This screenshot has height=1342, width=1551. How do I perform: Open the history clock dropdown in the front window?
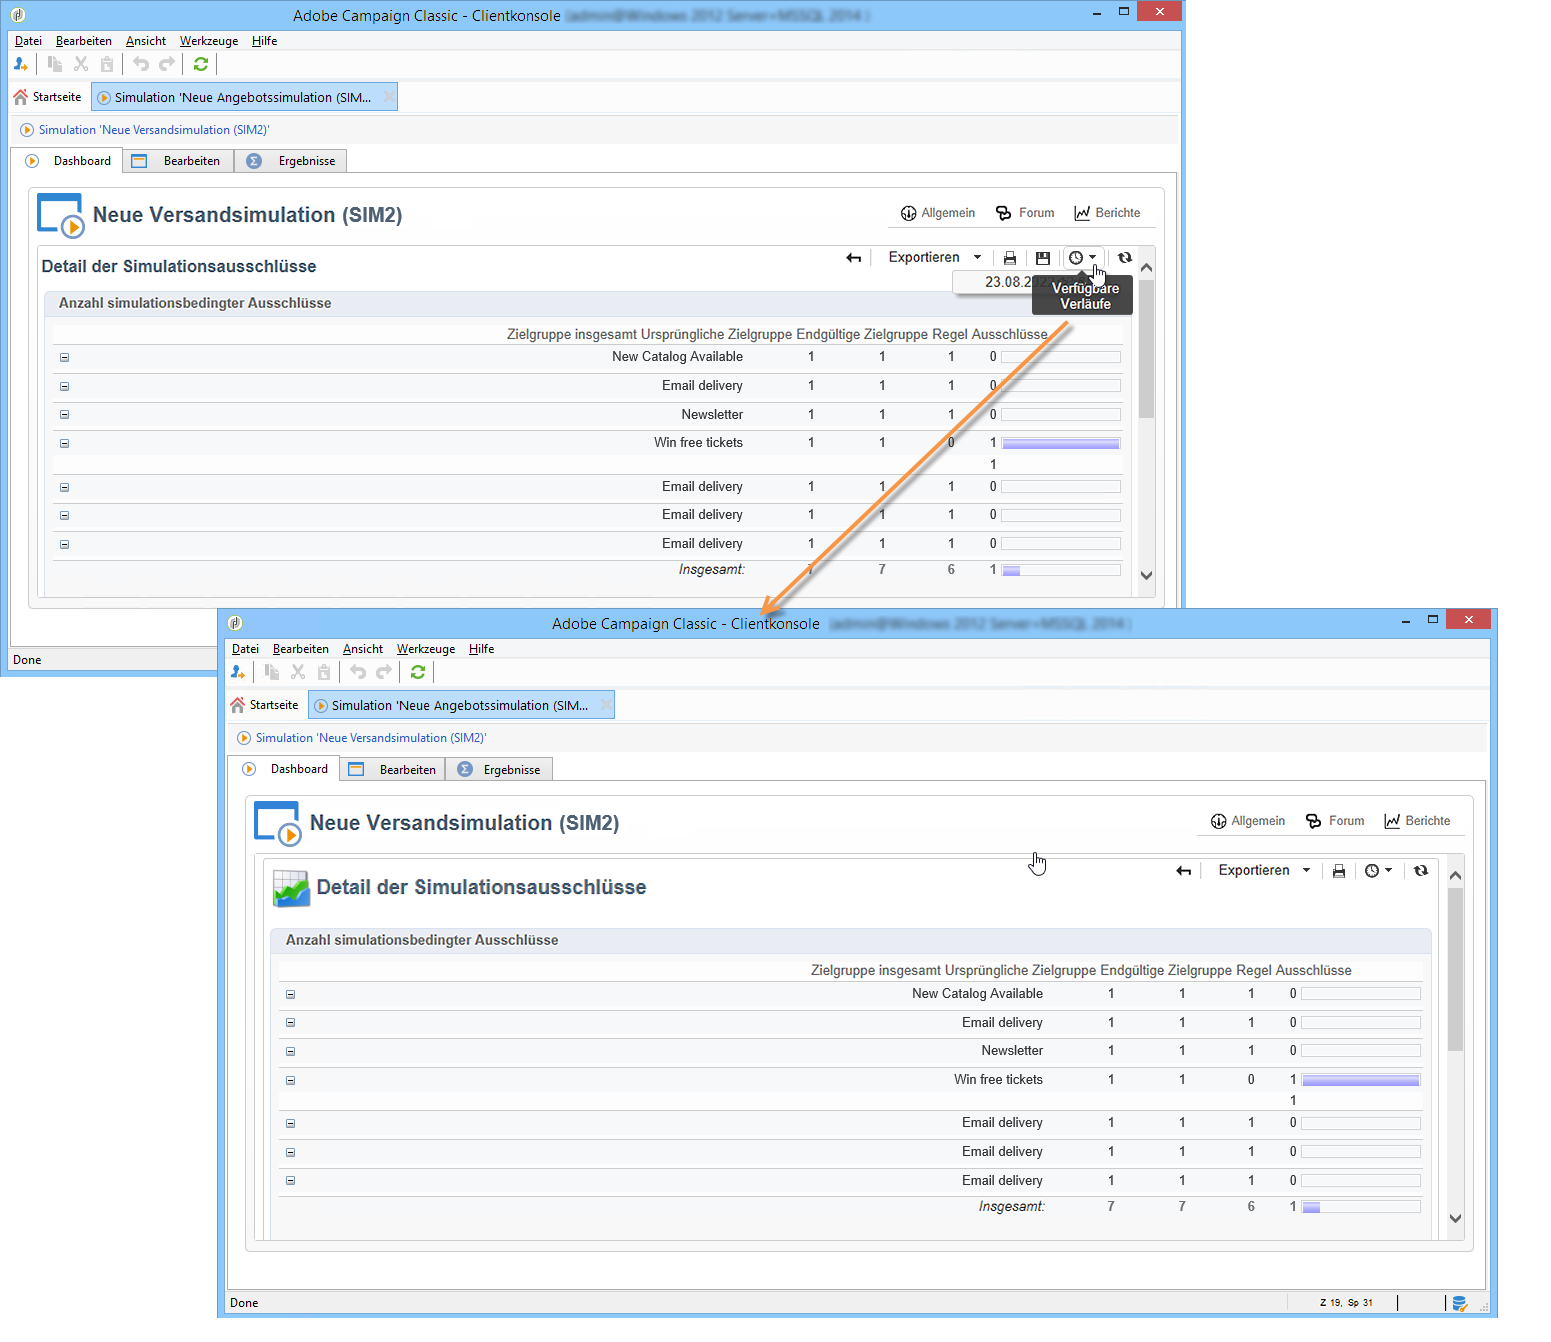pyautogui.click(x=1379, y=871)
